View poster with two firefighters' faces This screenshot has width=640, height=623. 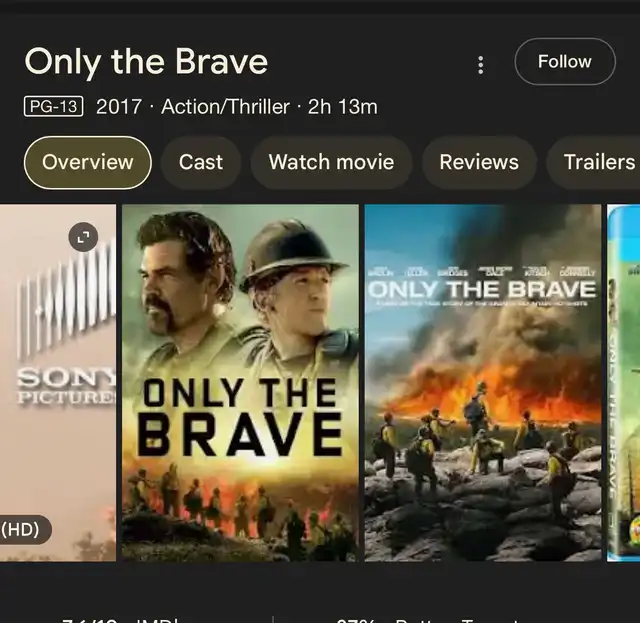coord(240,383)
